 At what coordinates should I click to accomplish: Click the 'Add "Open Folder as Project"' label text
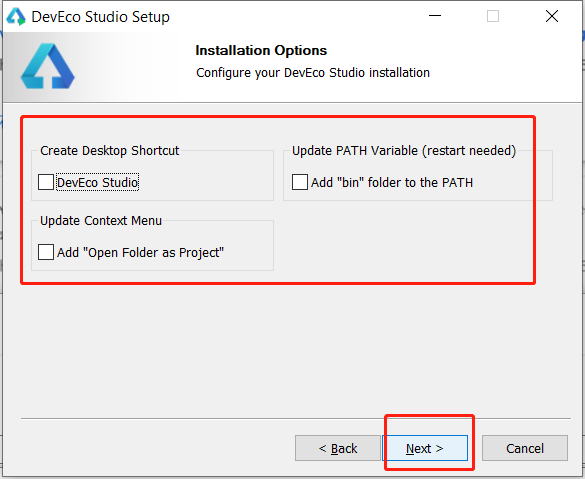[x=140, y=253]
